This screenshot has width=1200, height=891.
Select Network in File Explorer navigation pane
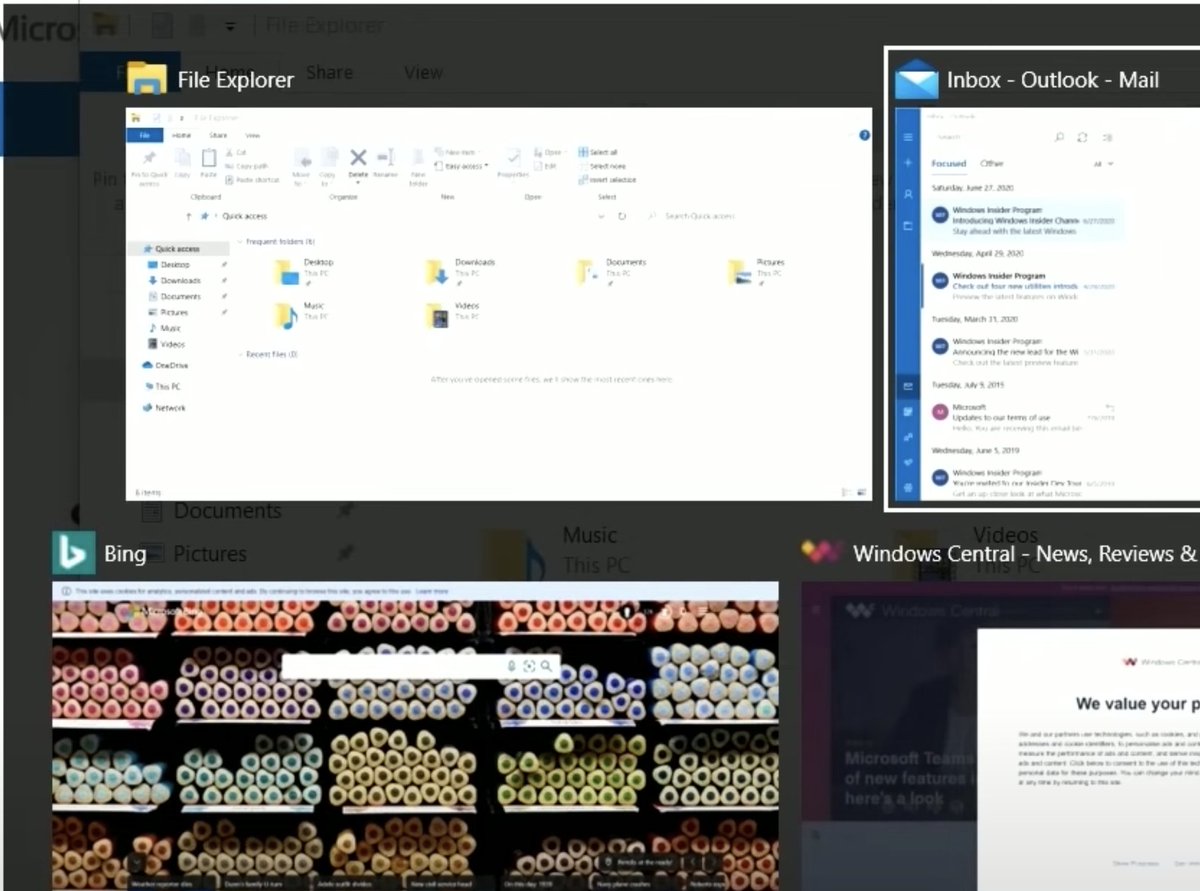click(164, 408)
